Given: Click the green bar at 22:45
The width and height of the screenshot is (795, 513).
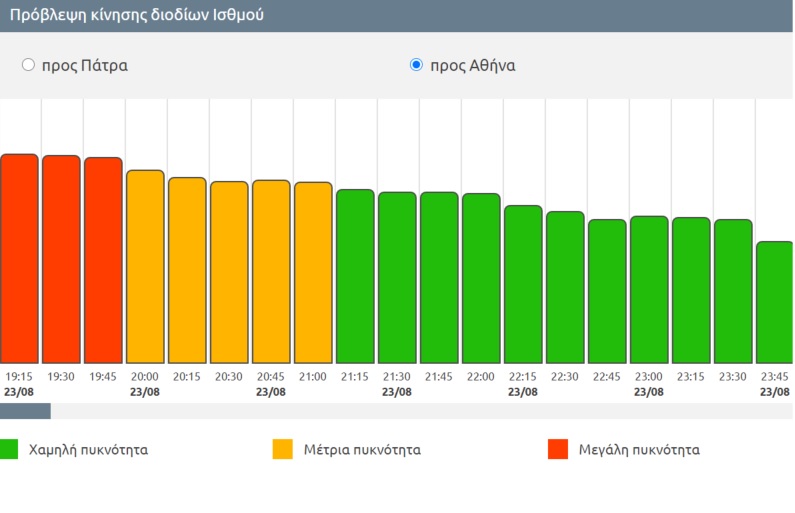Looking at the screenshot, I should click(607, 291).
